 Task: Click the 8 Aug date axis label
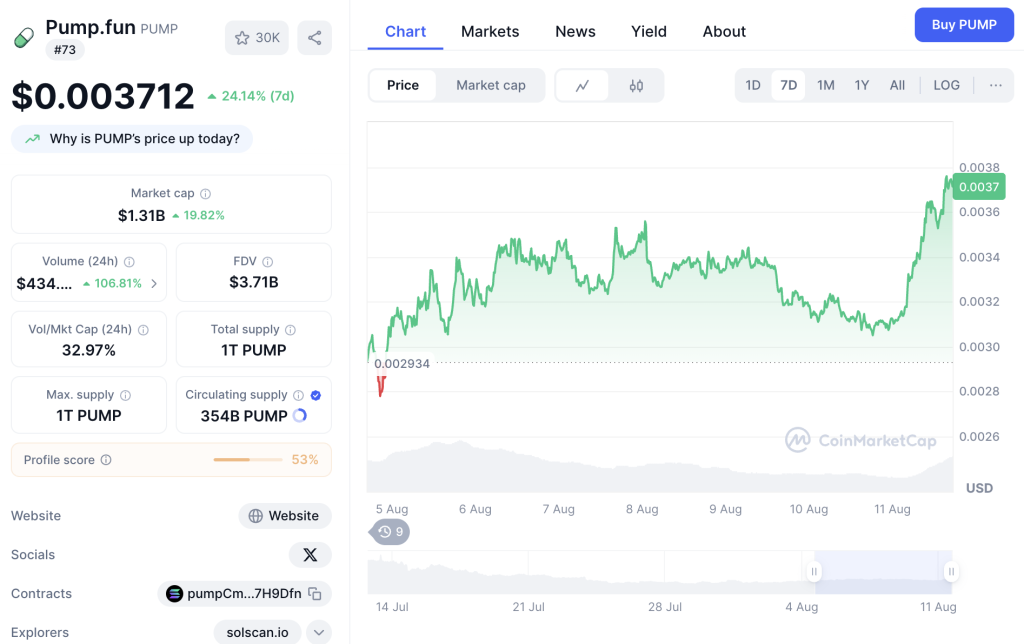pyautogui.click(x=642, y=509)
